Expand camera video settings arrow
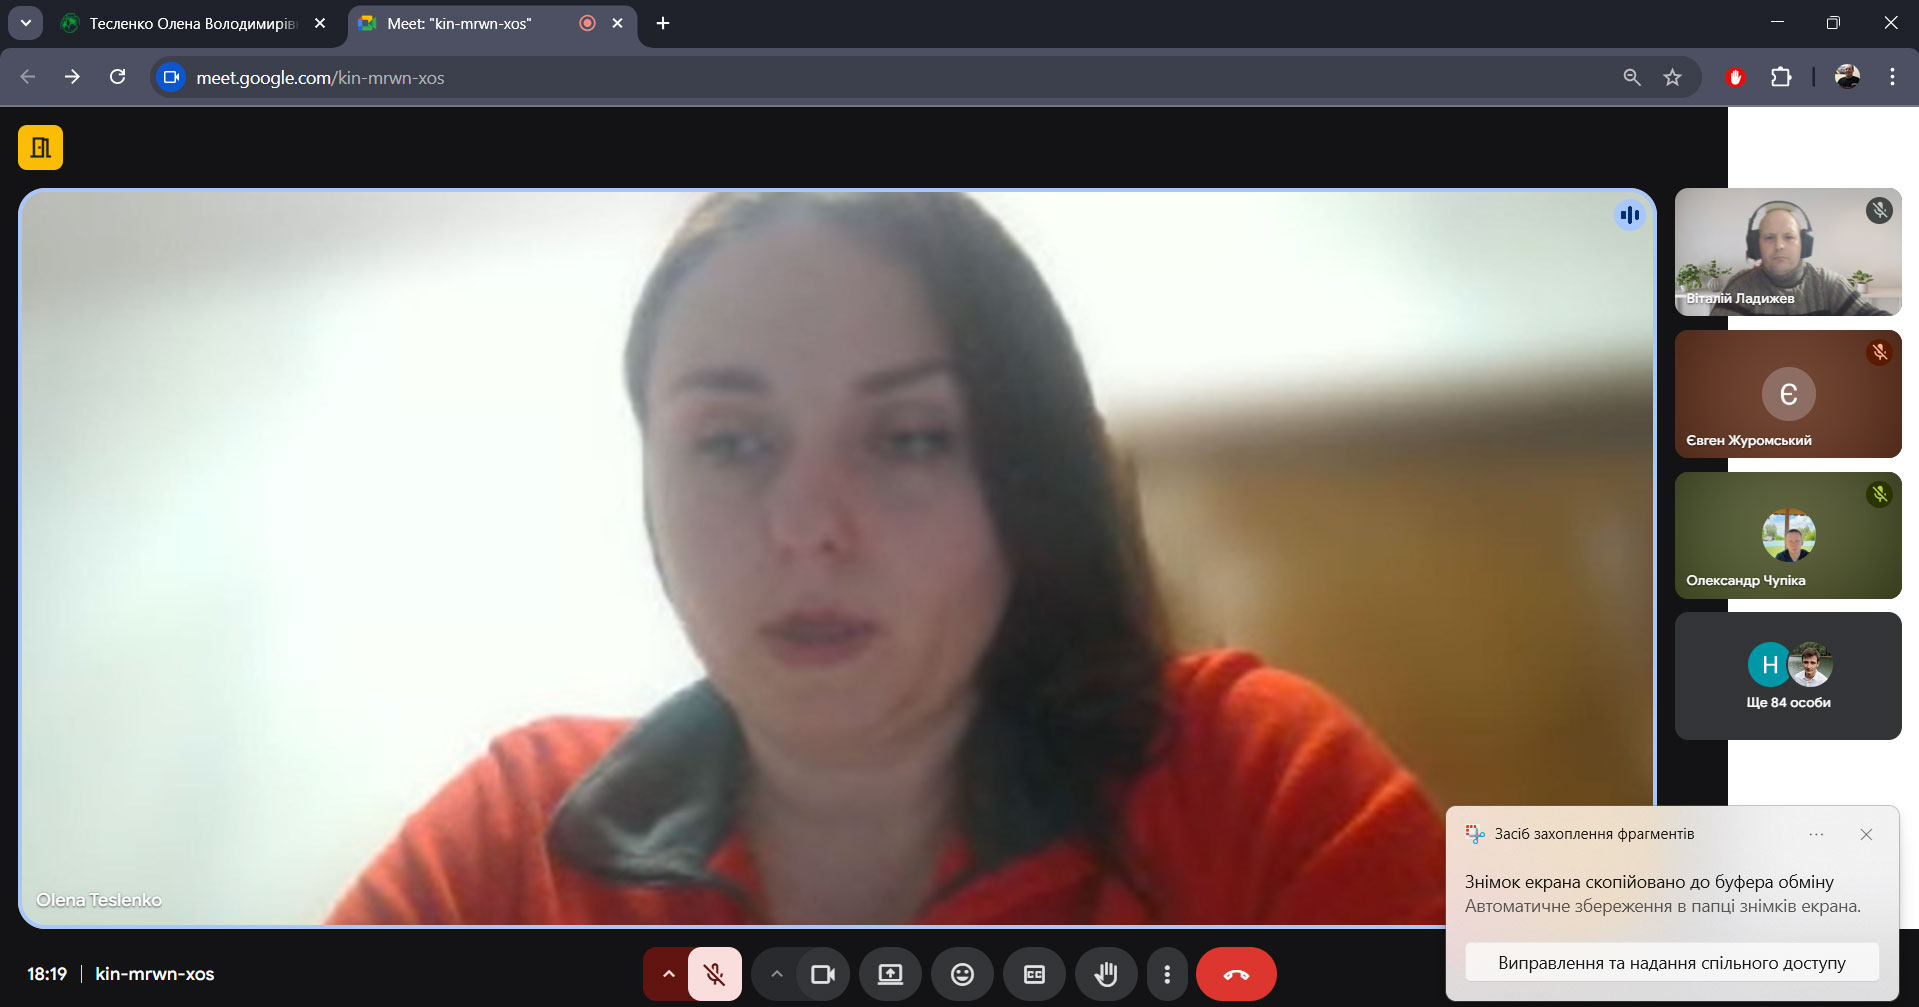The image size is (1919, 1007). [776, 974]
